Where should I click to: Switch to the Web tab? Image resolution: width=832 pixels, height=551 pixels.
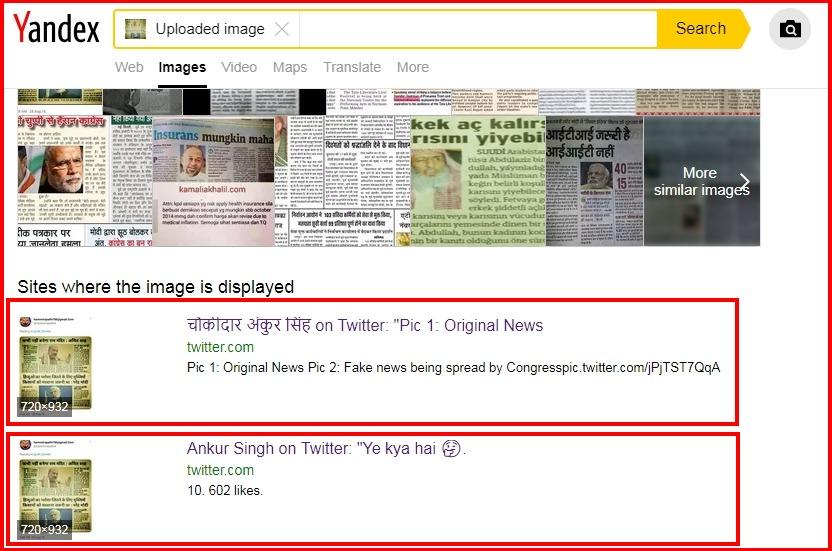click(x=129, y=67)
